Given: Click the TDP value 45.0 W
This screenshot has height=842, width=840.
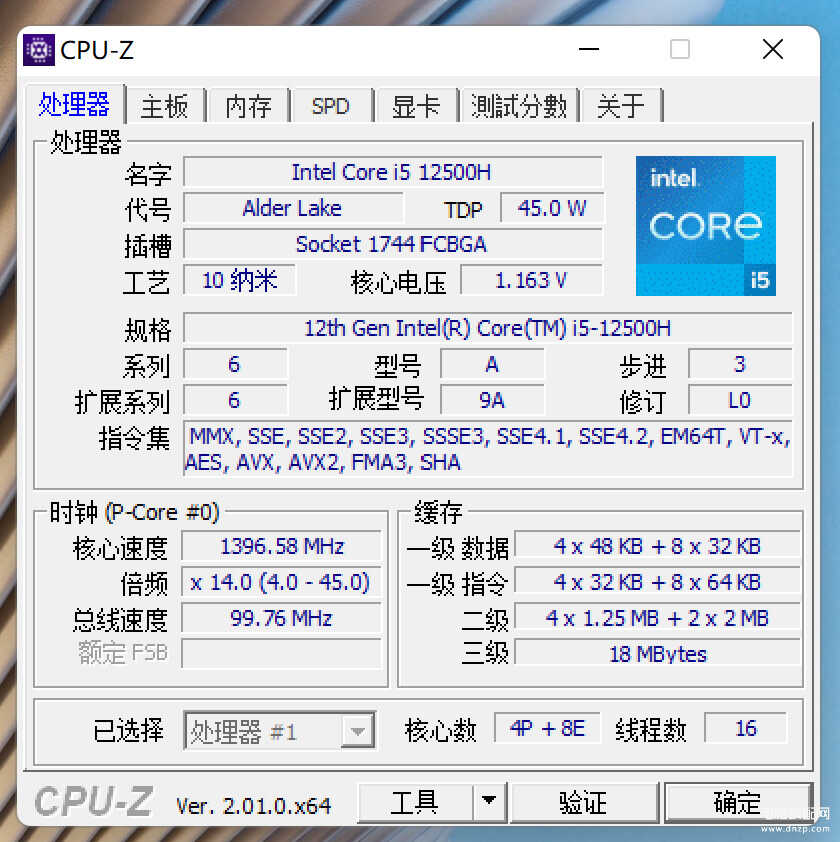Looking at the screenshot, I should [552, 208].
